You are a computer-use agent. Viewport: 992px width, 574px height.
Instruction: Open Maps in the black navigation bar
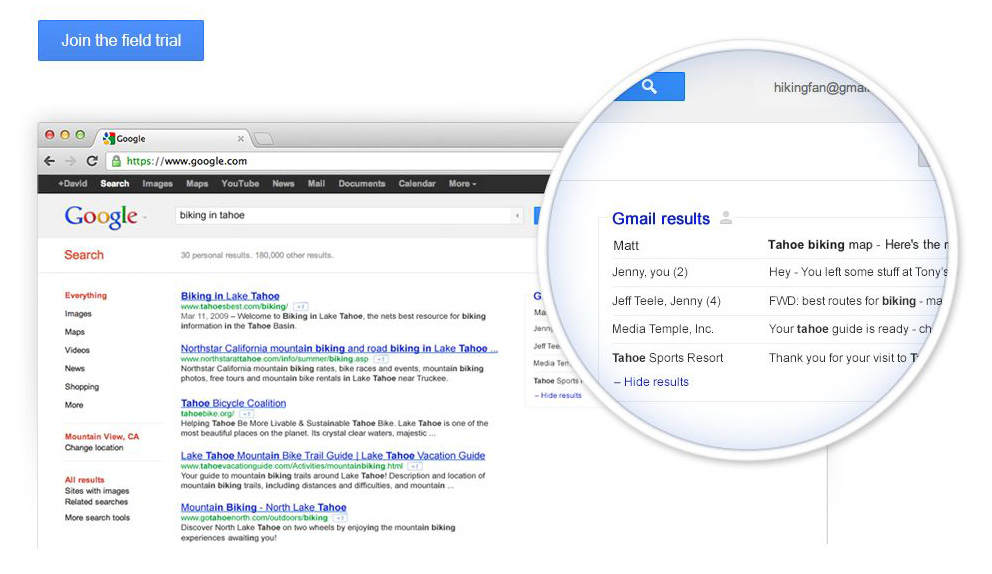coord(197,184)
